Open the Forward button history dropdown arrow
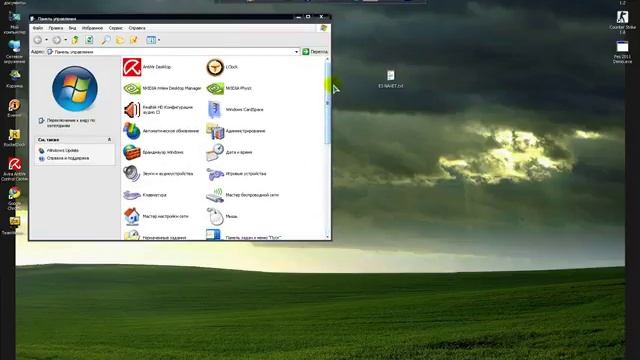 click(65, 40)
